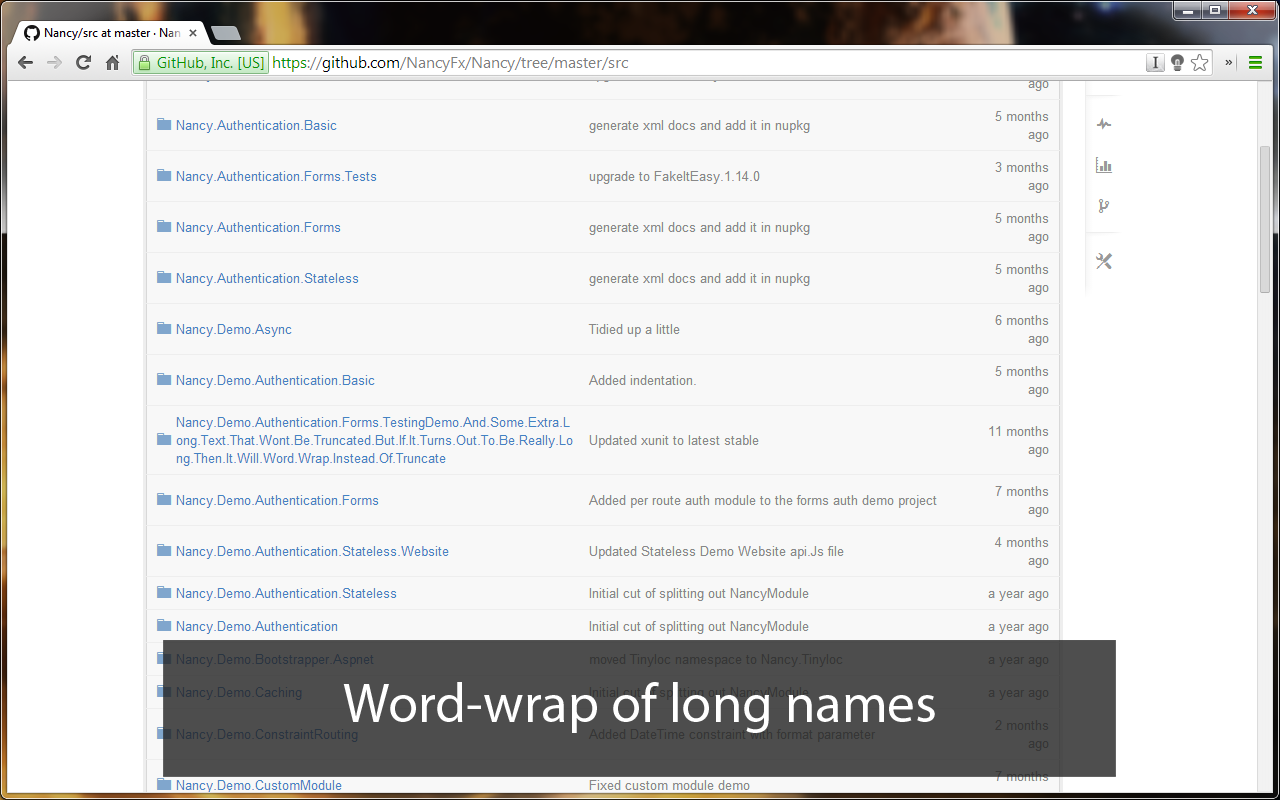This screenshot has width=1280, height=800.
Task: Click commit message in Nancy.Demo.Authentication.Stateless row
Action: coord(699,593)
